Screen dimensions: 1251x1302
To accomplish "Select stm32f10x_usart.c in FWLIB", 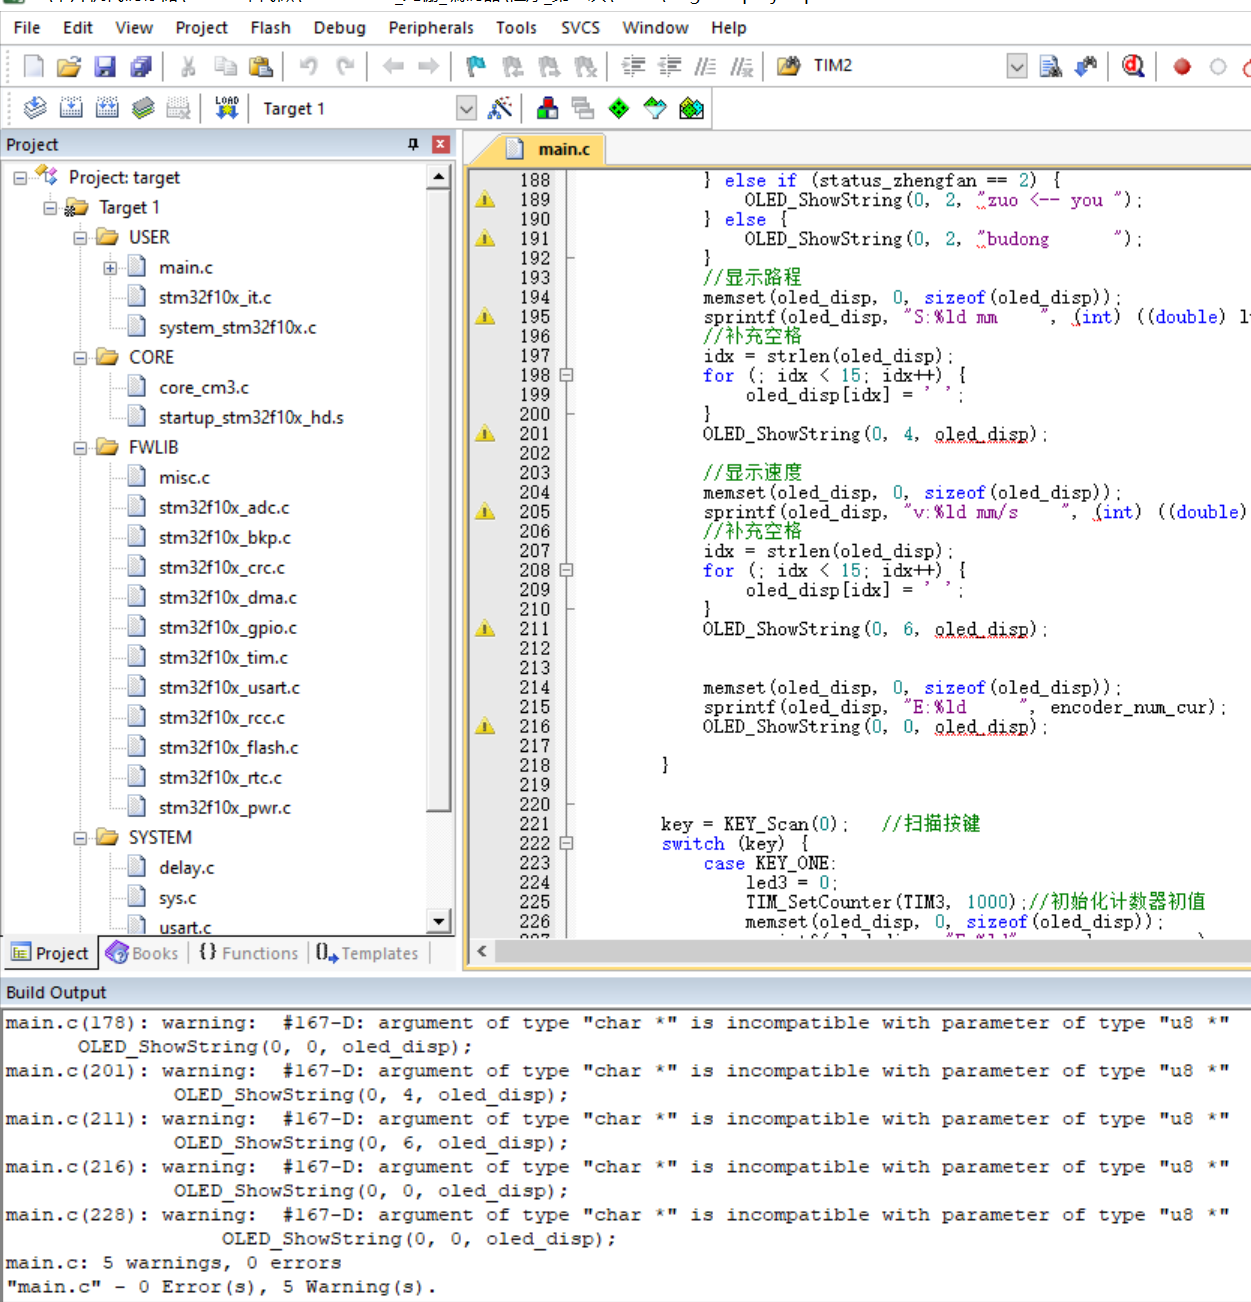I will [x=229, y=688].
